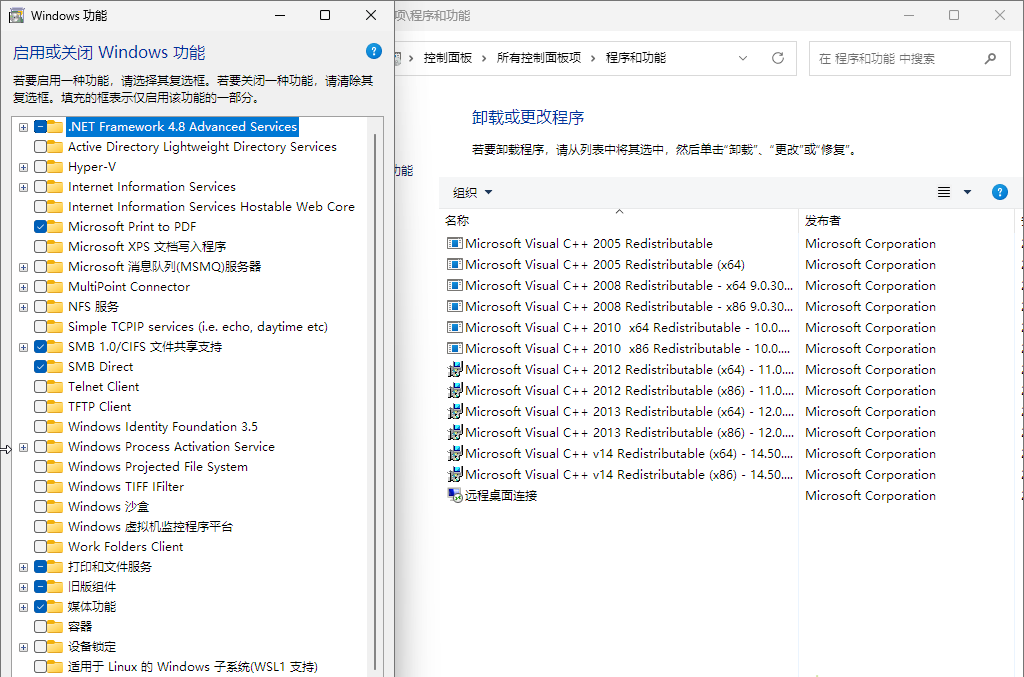The height and width of the screenshot is (677, 1024).
Task: Click the refresh button beside the address bar
Action: coord(778,58)
